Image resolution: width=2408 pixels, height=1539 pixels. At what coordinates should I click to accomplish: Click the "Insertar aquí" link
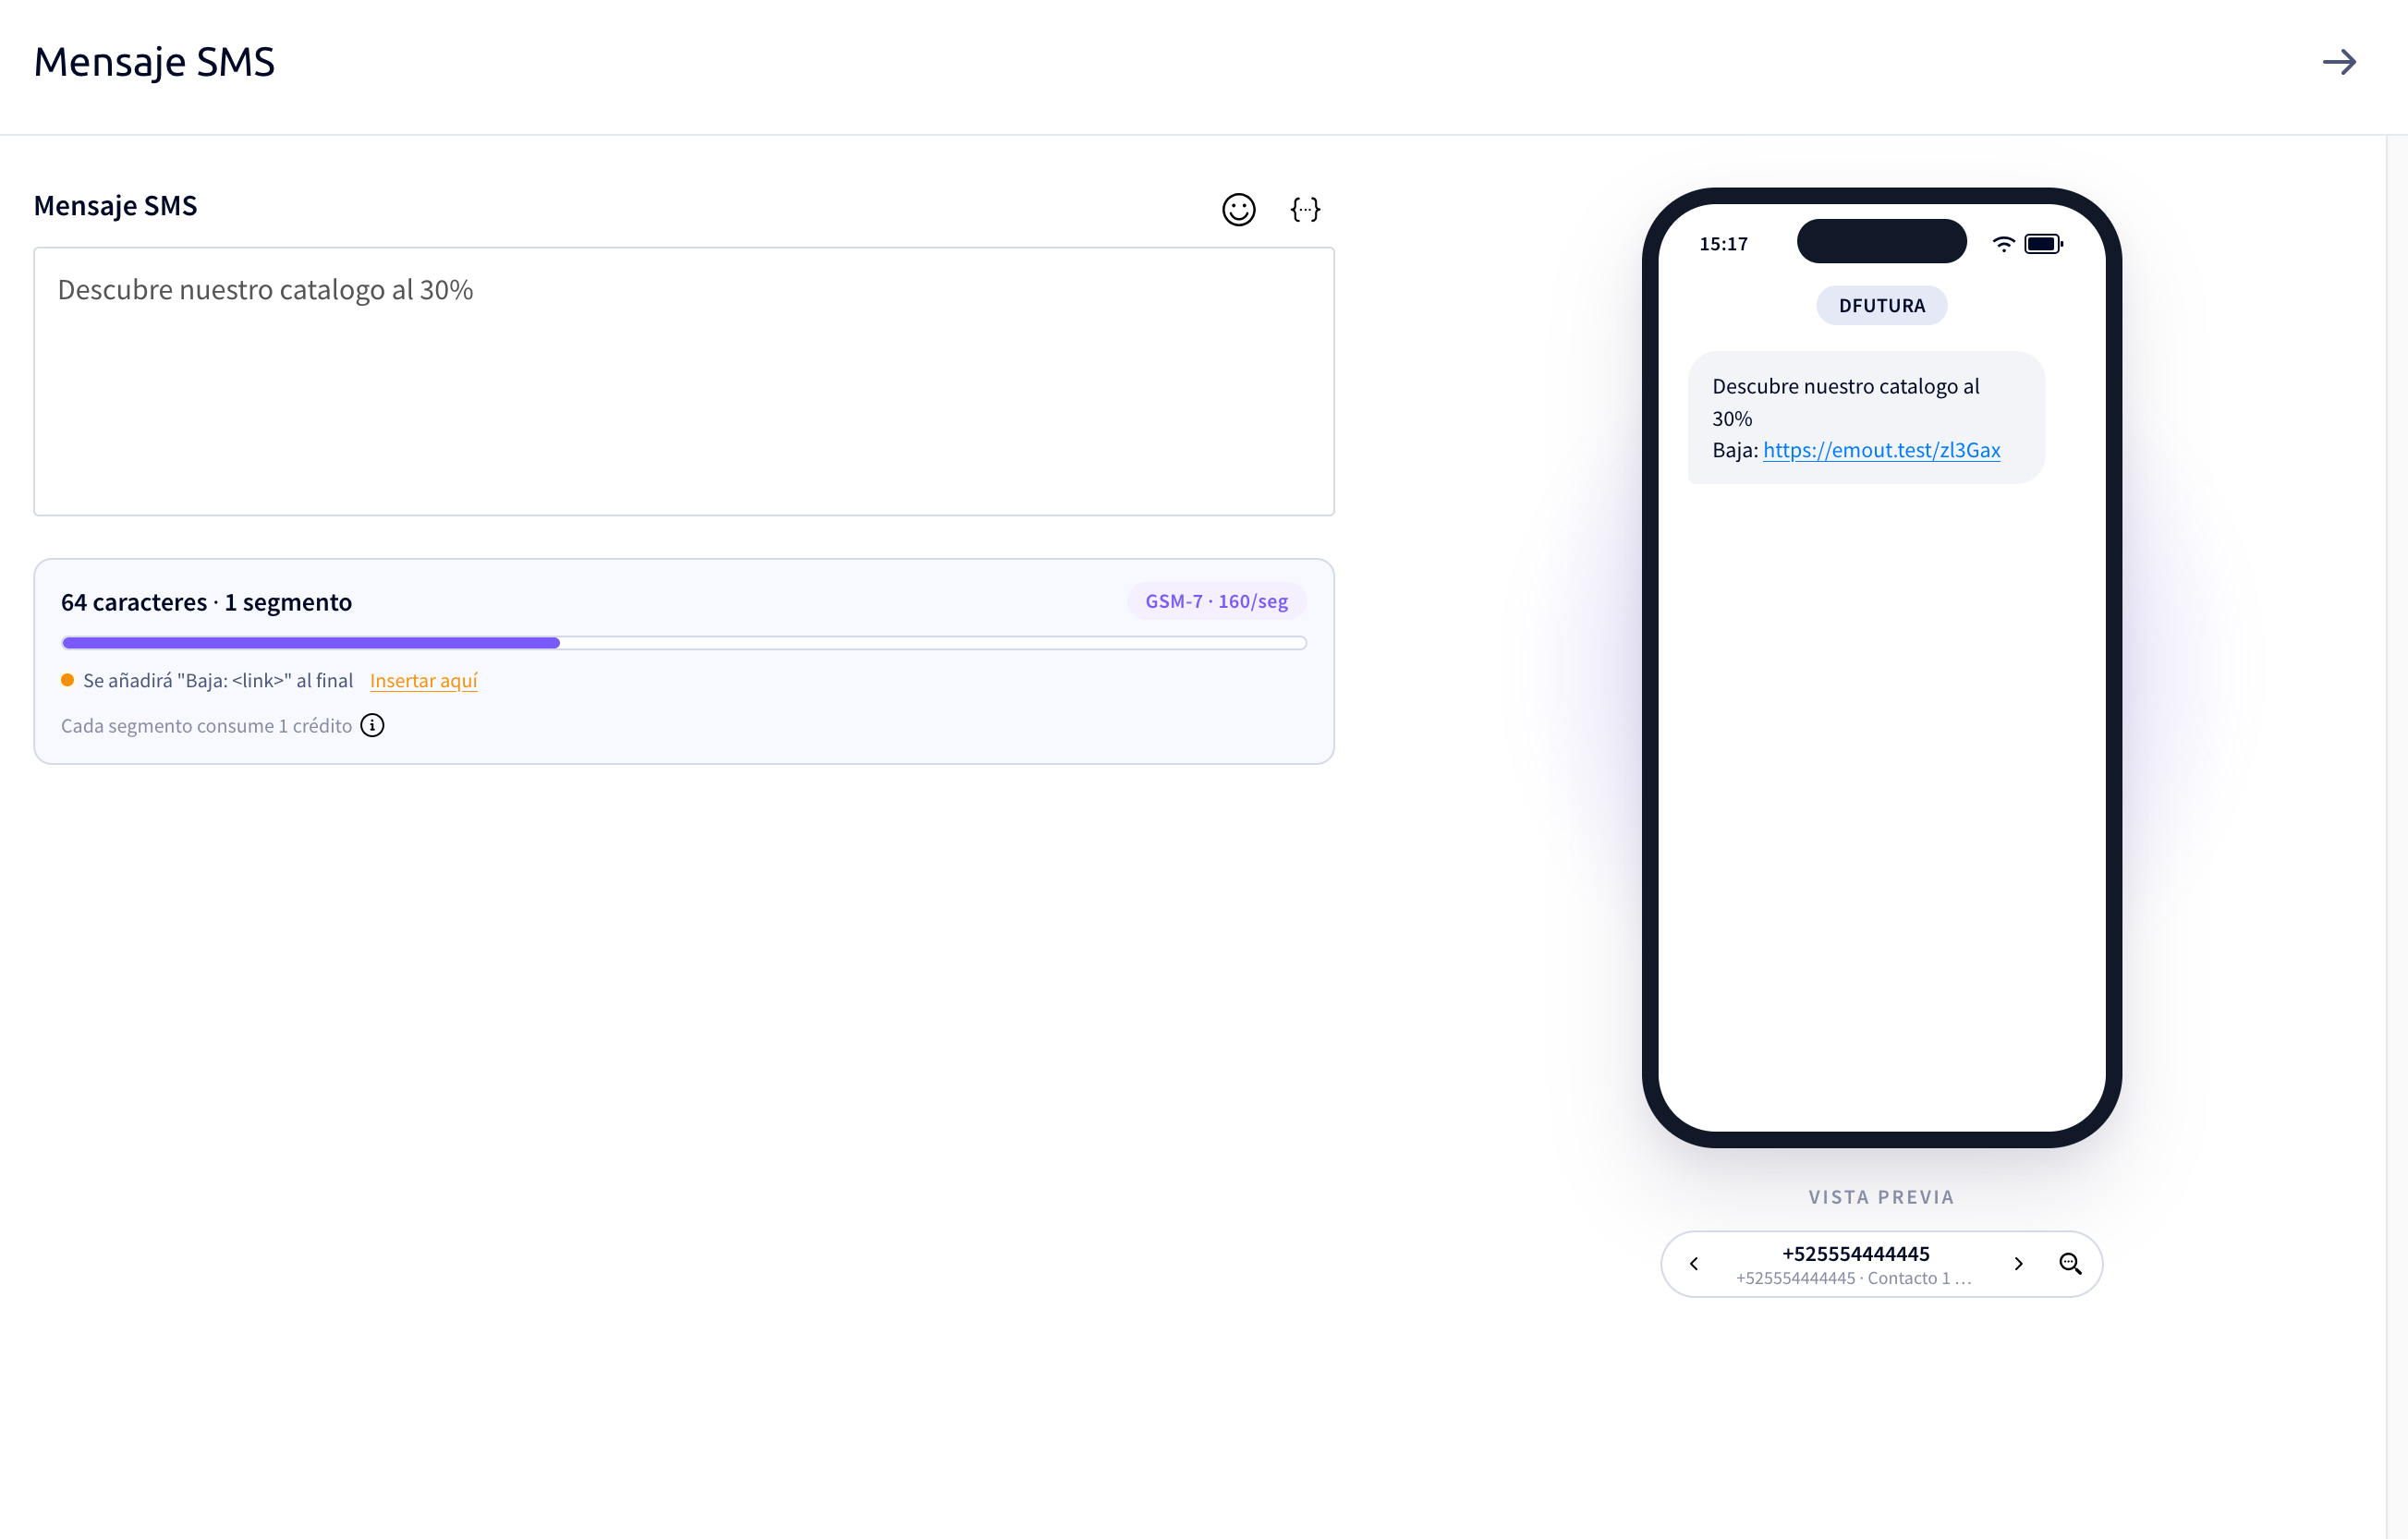tap(423, 680)
